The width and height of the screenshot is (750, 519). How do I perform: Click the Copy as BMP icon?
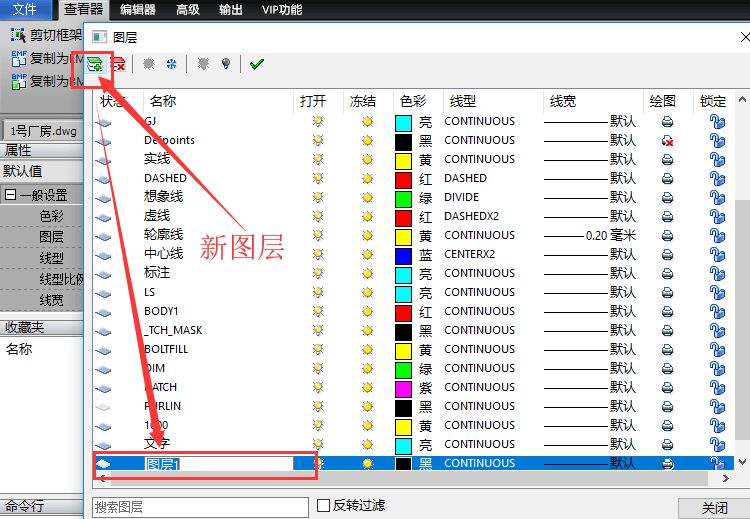pos(19,81)
